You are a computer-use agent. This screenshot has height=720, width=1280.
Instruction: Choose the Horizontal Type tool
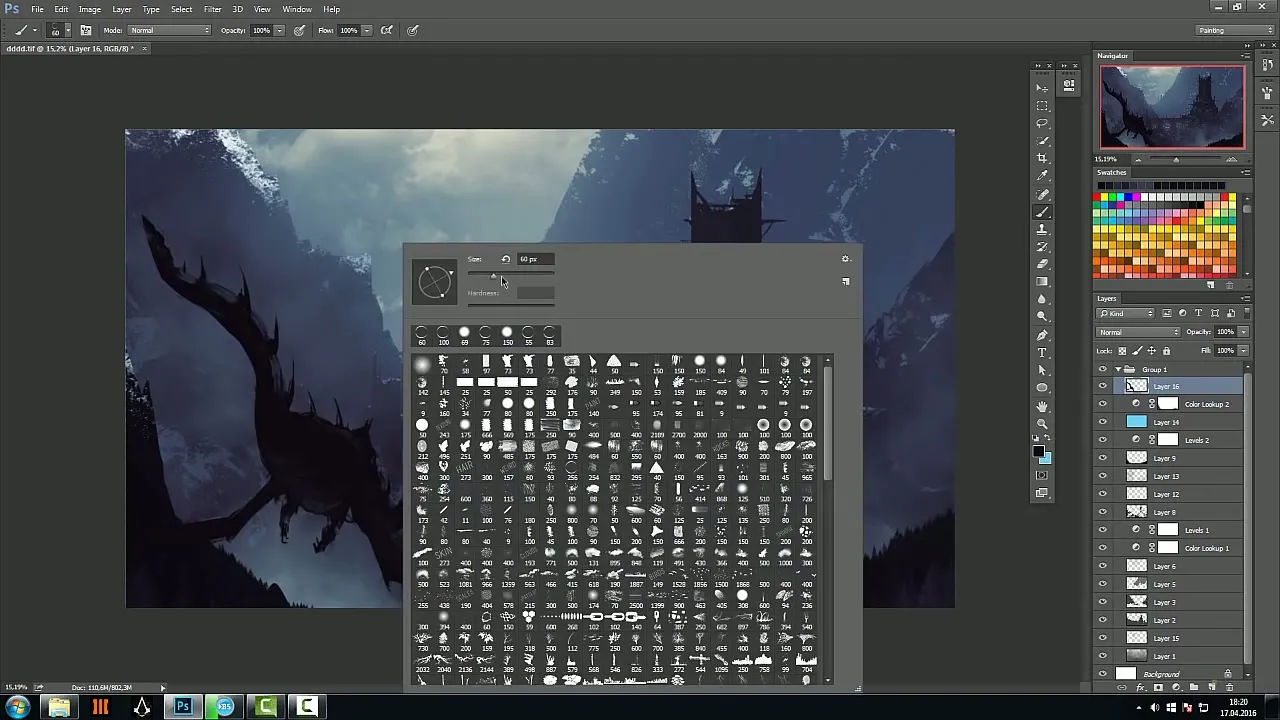1042,352
